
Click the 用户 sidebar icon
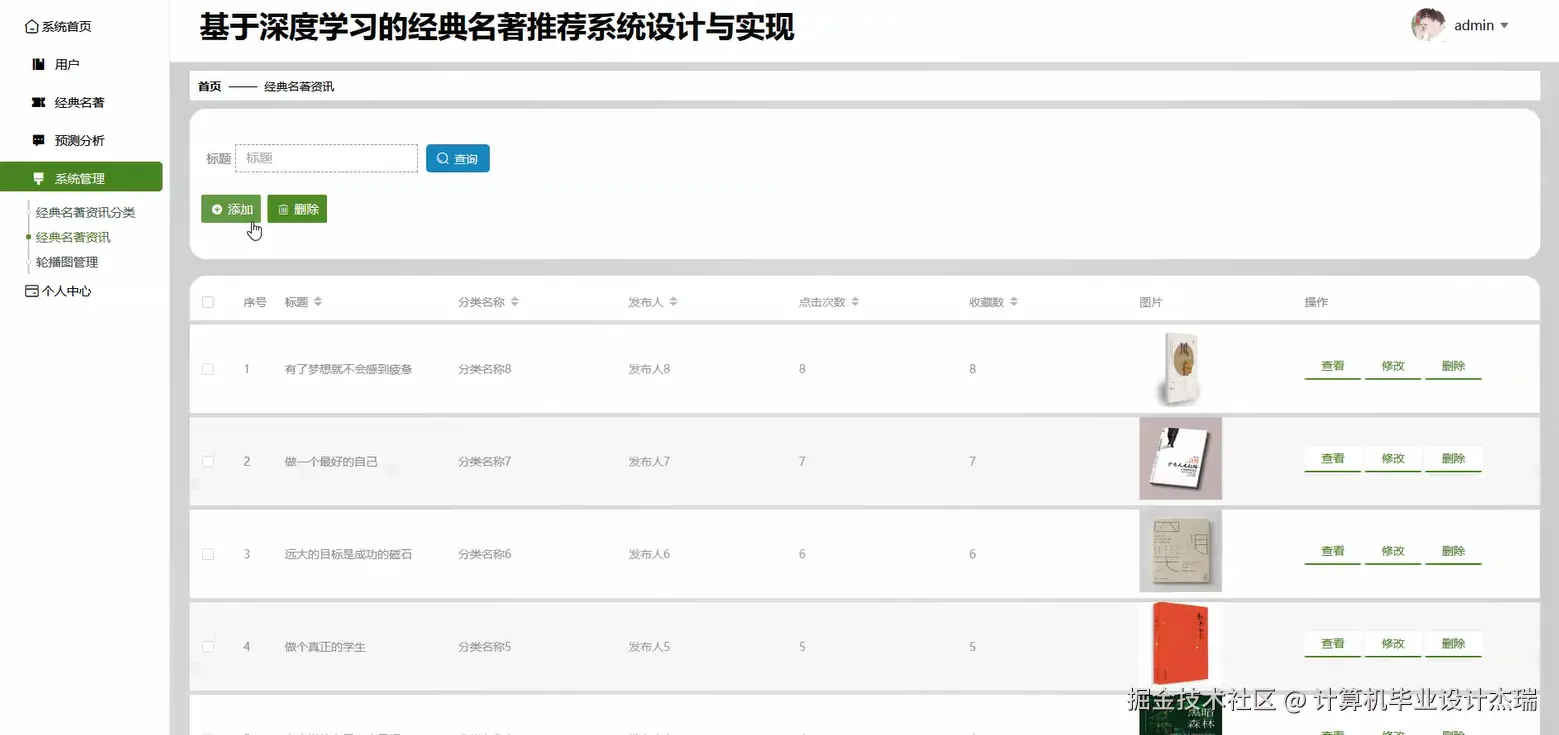39,64
